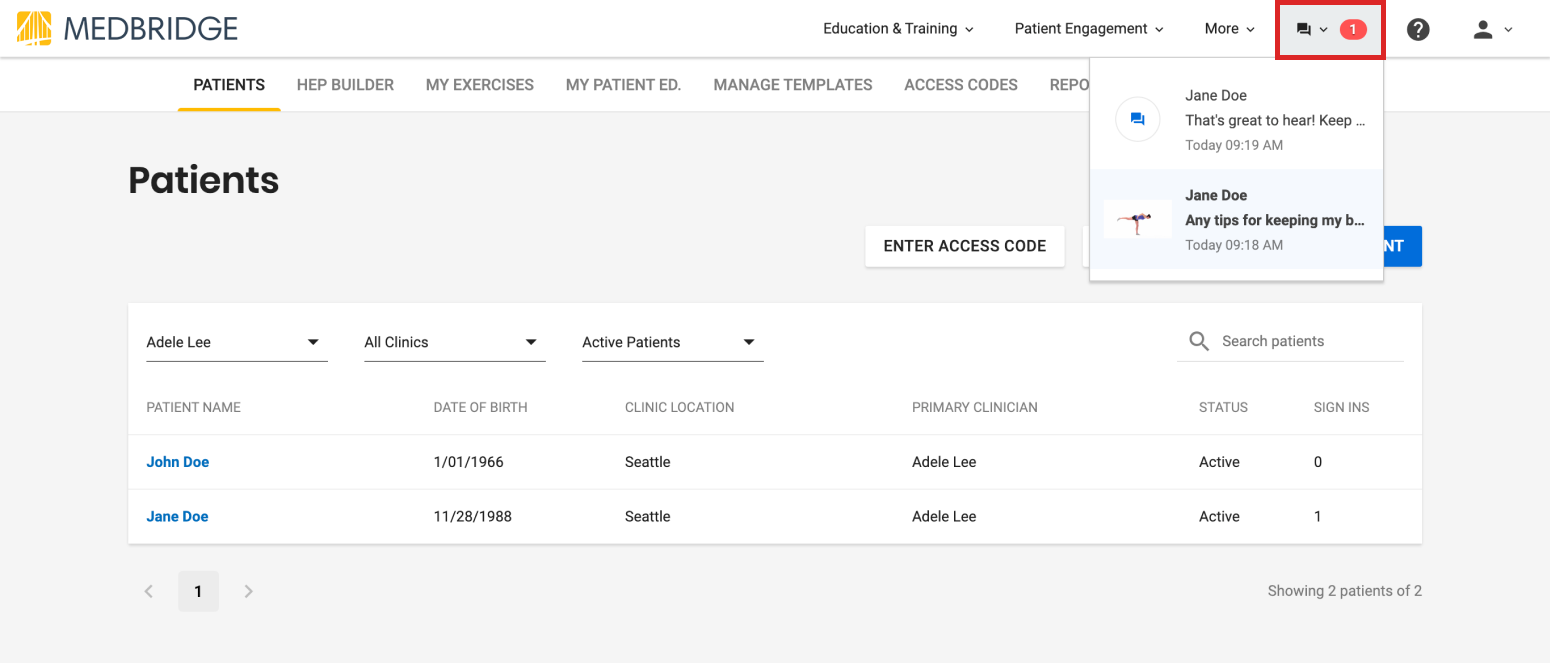
Task: Open message "That's great to hear! Keep"
Action: click(x=1237, y=120)
